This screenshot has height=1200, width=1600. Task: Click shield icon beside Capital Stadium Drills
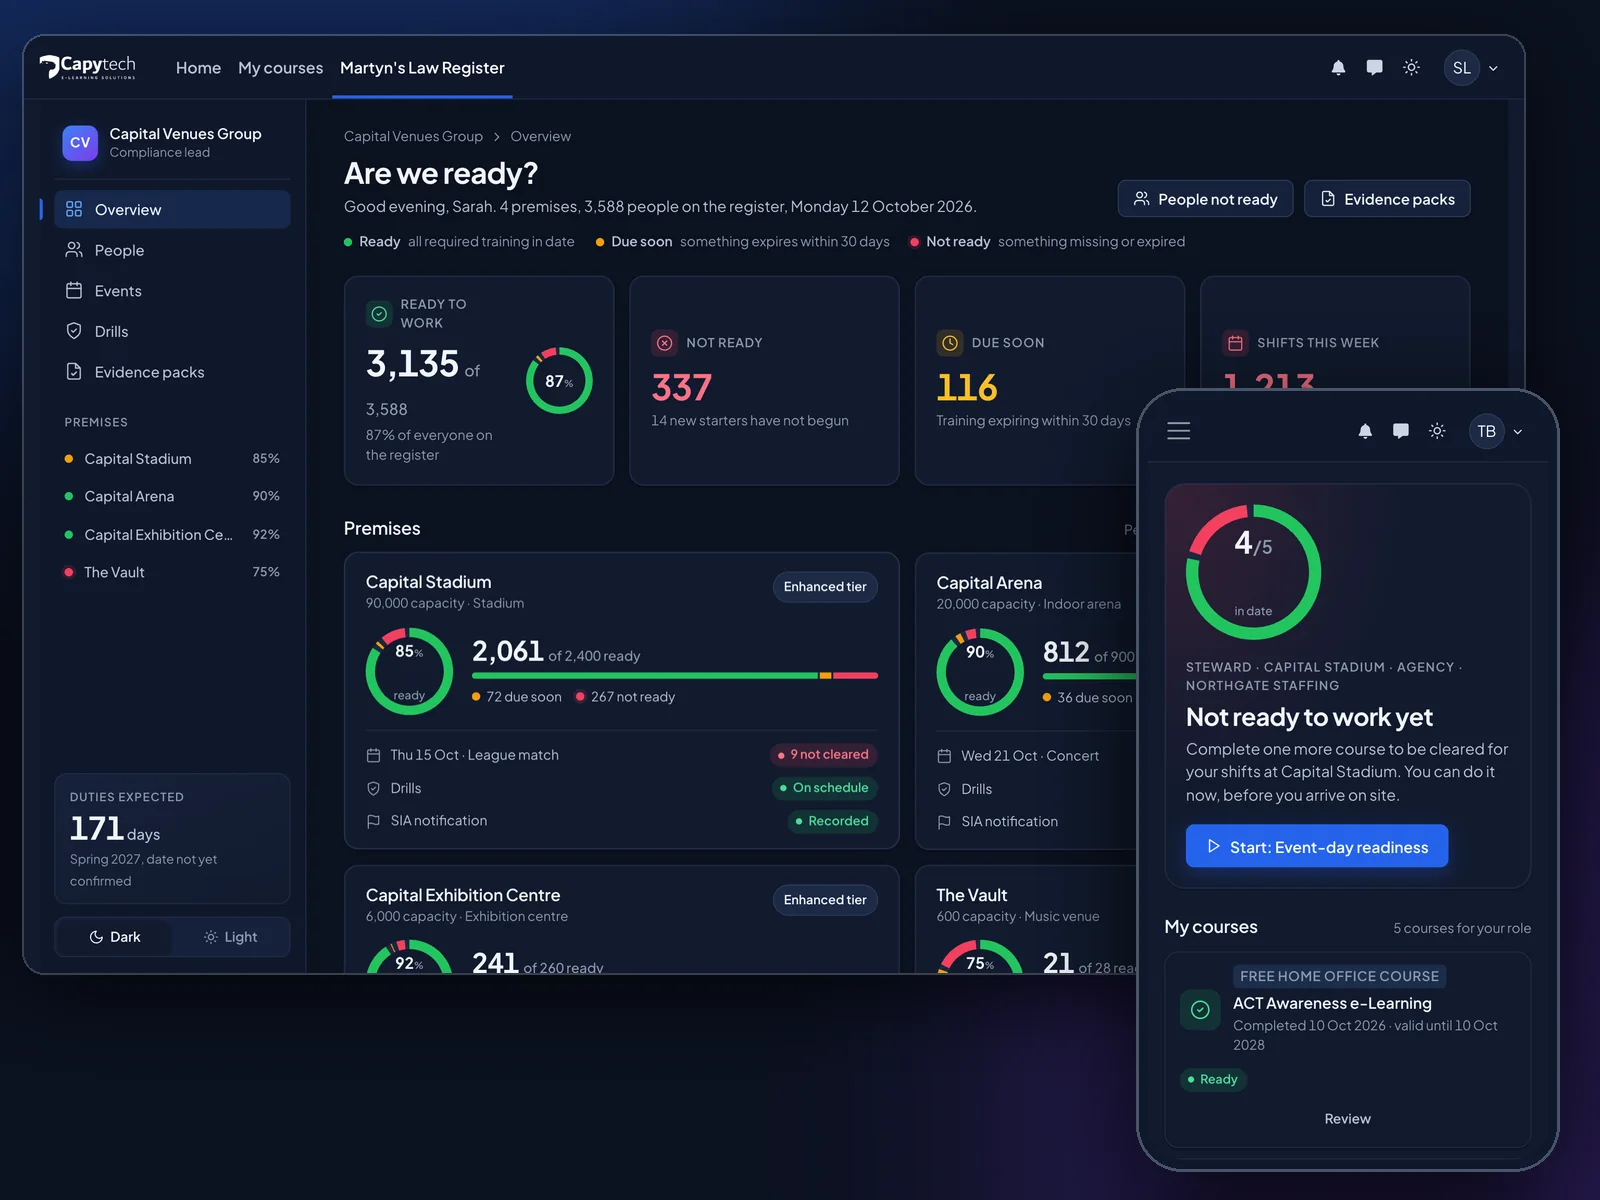[373, 788]
